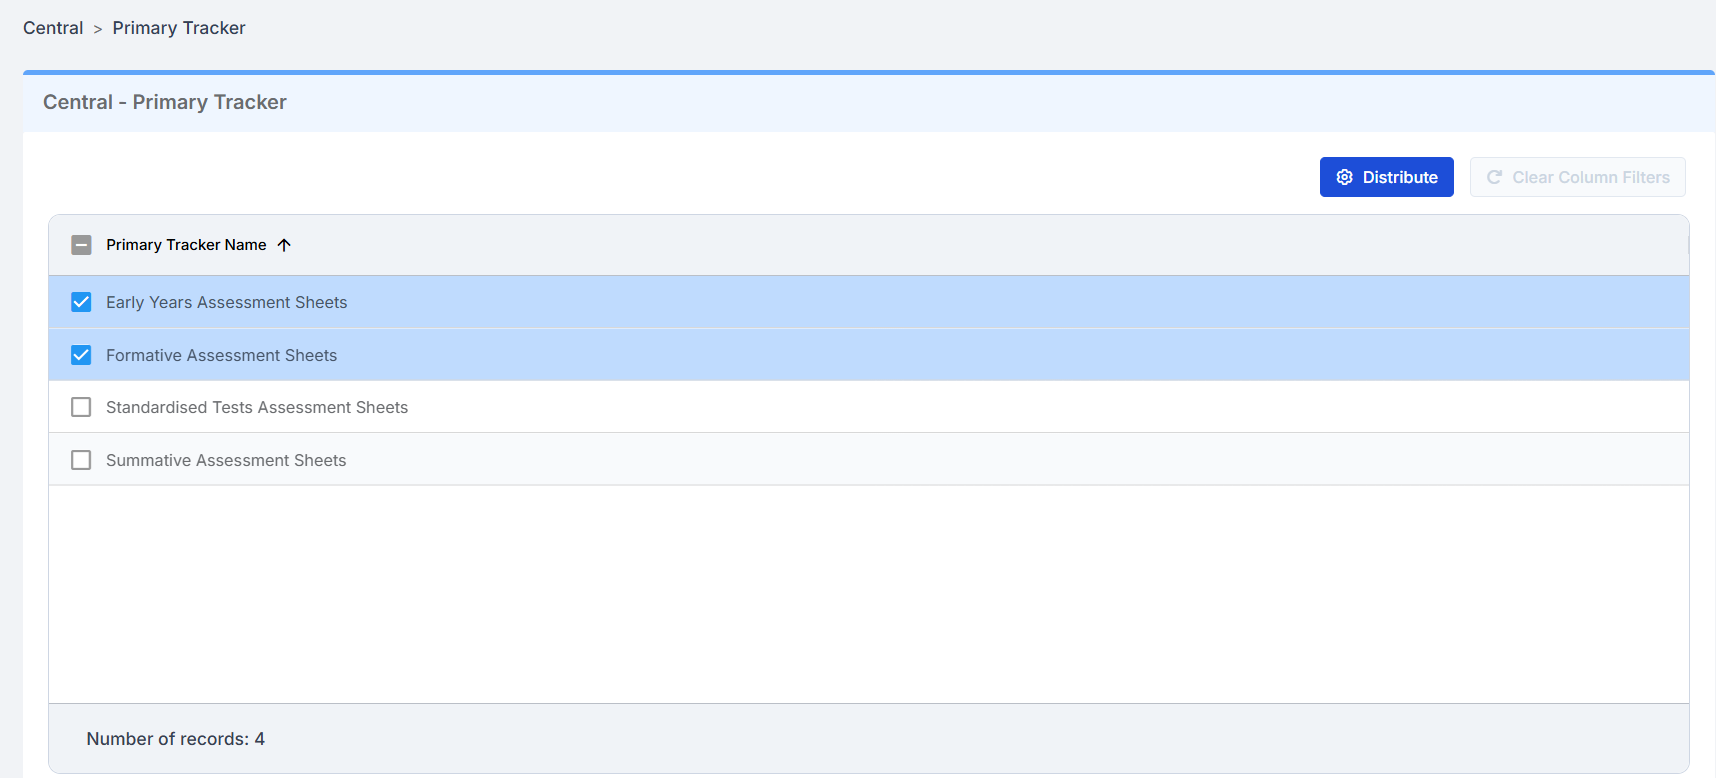Click the gear icon inside the Distribute button

[1345, 177]
